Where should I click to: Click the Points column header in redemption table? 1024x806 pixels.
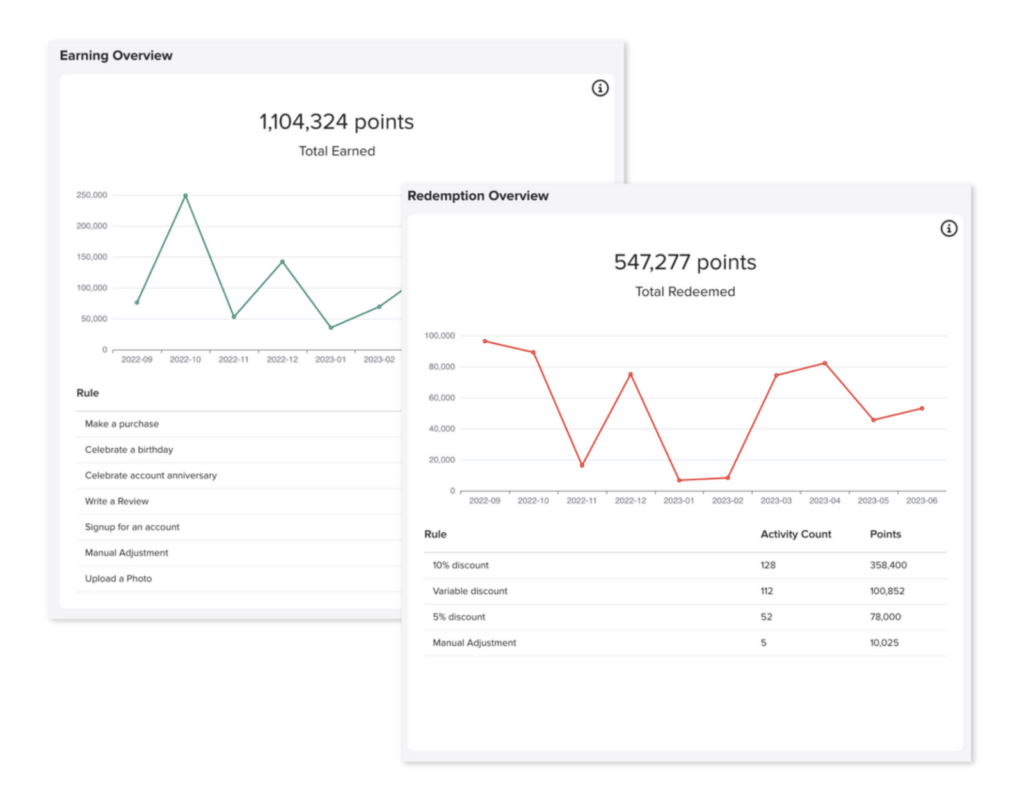coord(885,534)
